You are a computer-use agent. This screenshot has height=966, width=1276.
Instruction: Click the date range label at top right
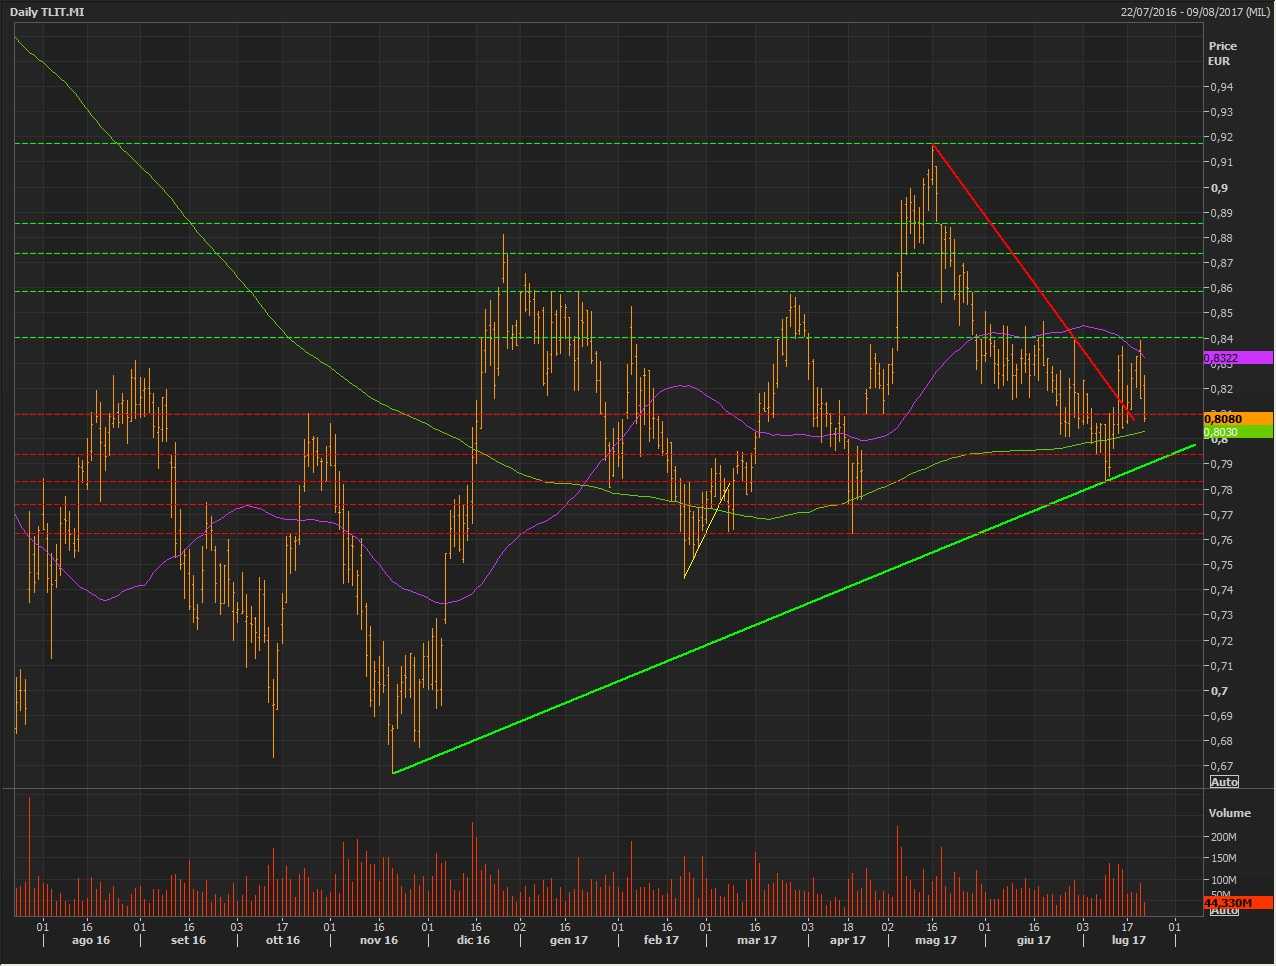[1195, 12]
